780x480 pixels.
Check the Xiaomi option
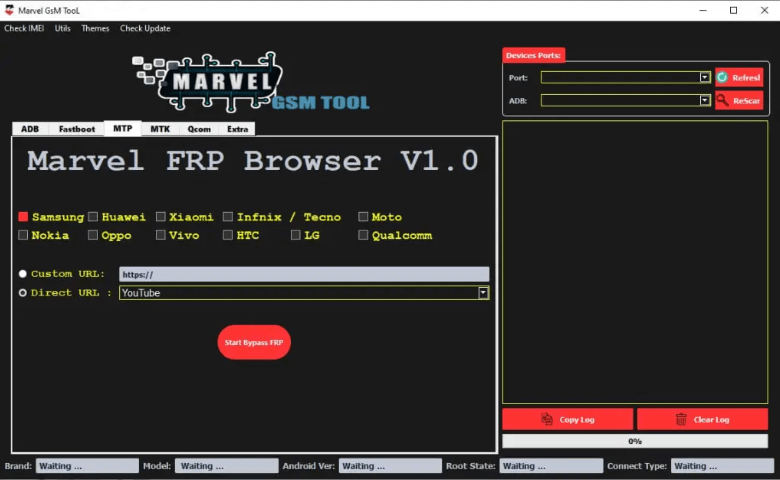(161, 216)
